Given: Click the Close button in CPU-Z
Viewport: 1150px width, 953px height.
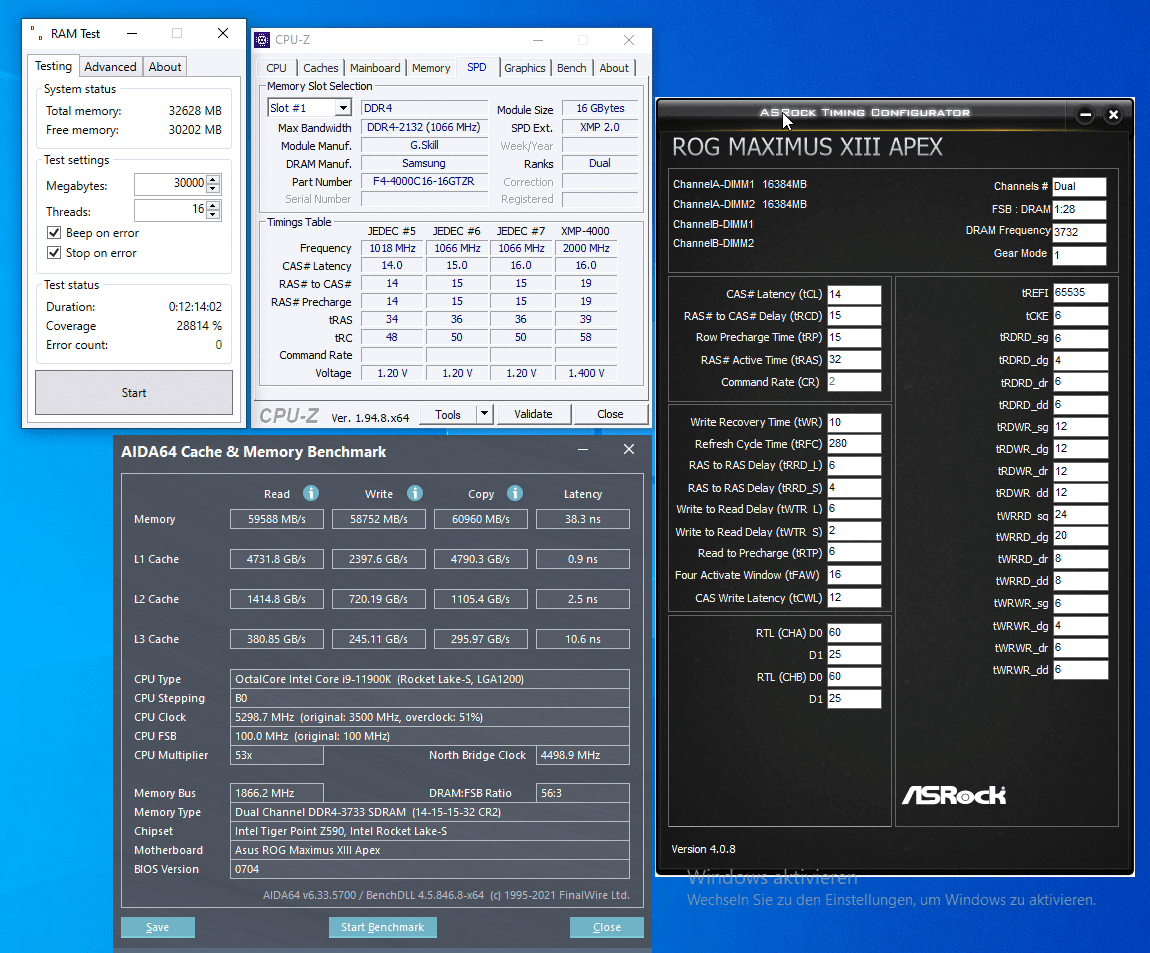Looking at the screenshot, I should (x=610, y=414).
